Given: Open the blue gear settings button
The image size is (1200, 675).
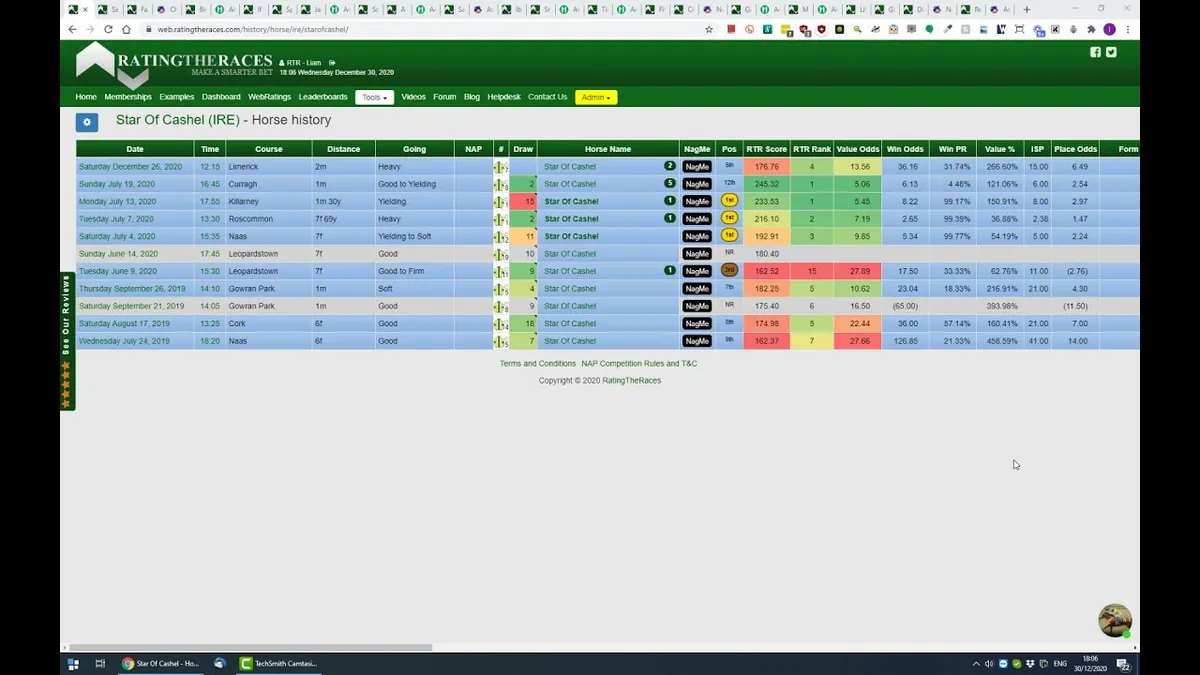Looking at the screenshot, I should 87,122.
